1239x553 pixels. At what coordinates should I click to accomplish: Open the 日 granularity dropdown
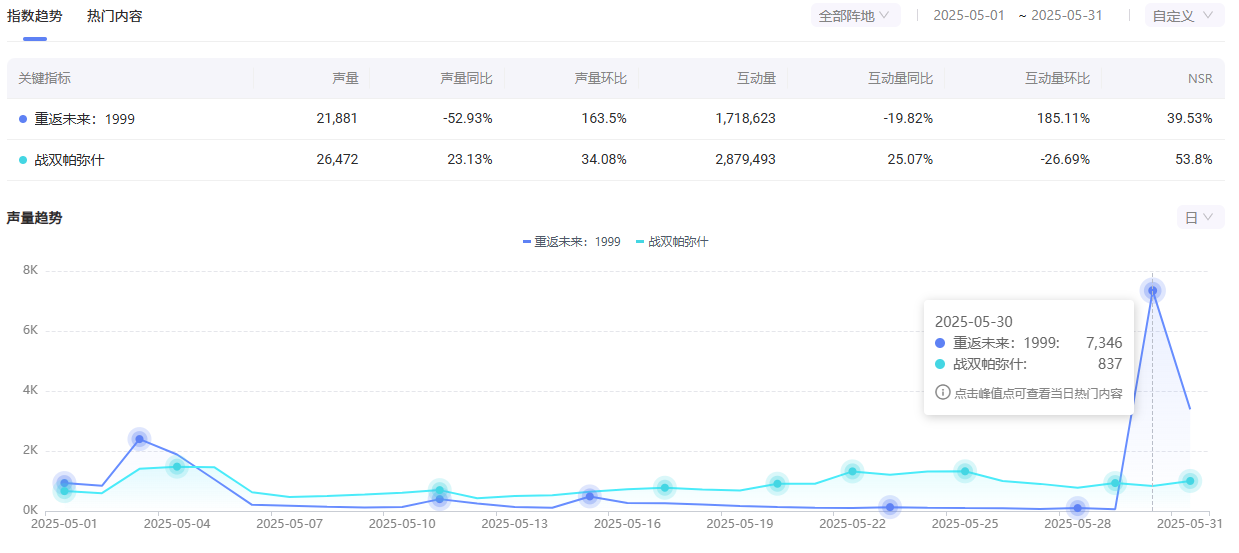point(1200,217)
